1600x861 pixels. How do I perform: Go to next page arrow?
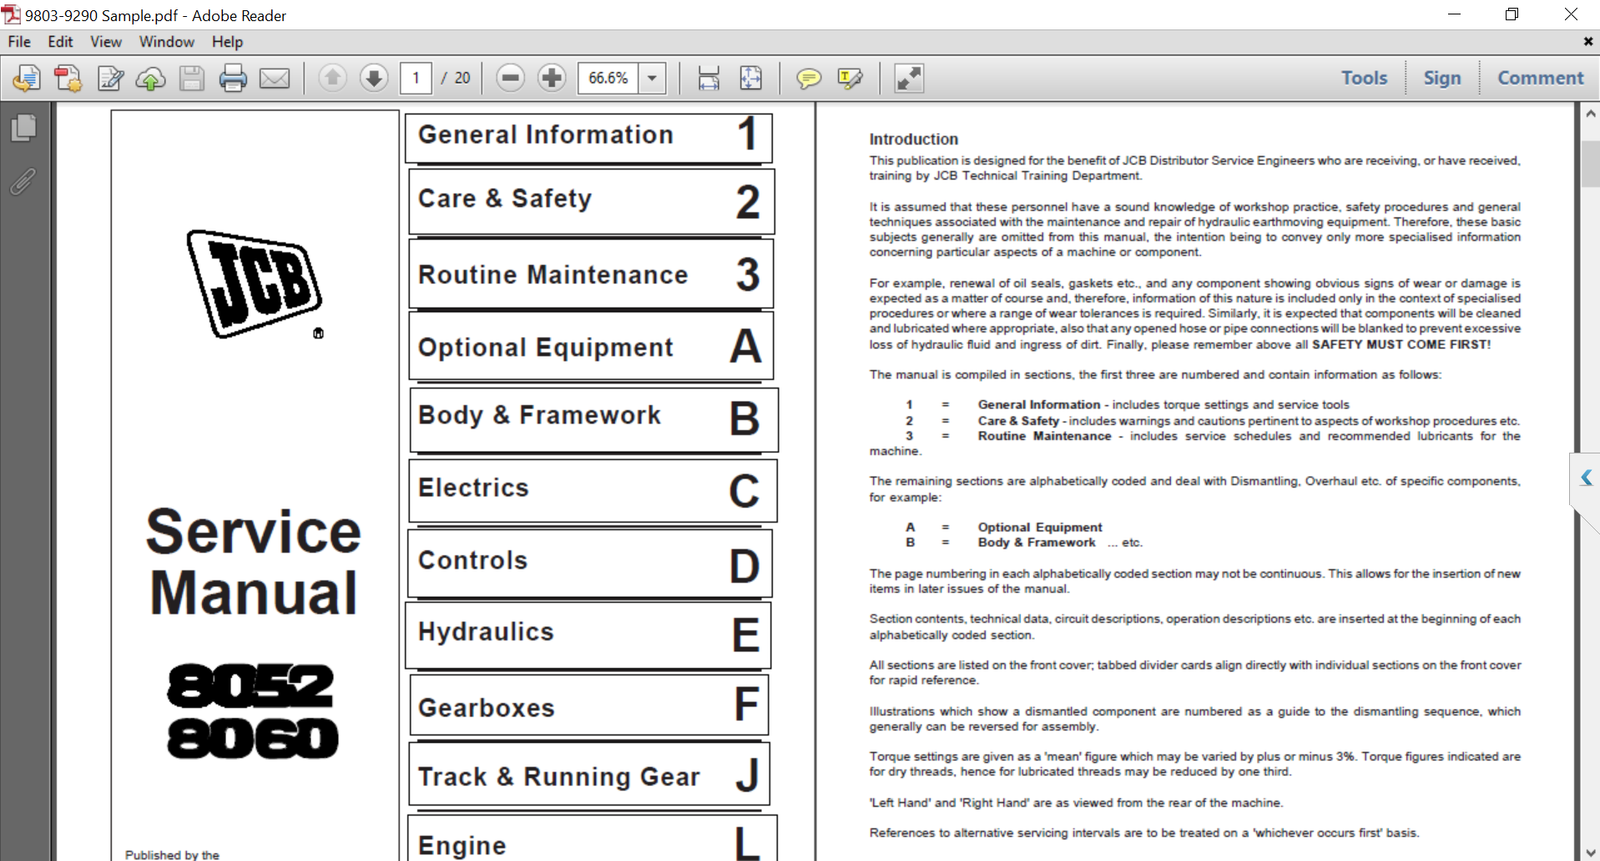[374, 78]
